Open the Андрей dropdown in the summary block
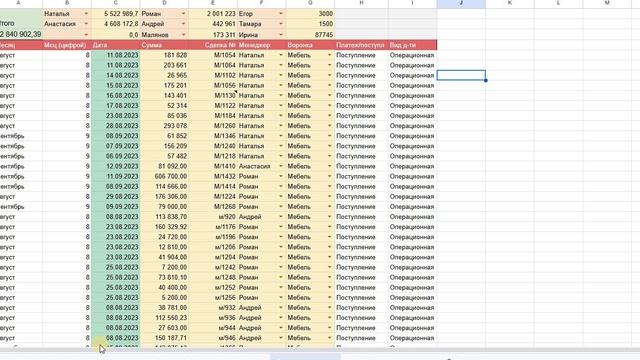The width and height of the screenshot is (640, 360). (x=183, y=24)
